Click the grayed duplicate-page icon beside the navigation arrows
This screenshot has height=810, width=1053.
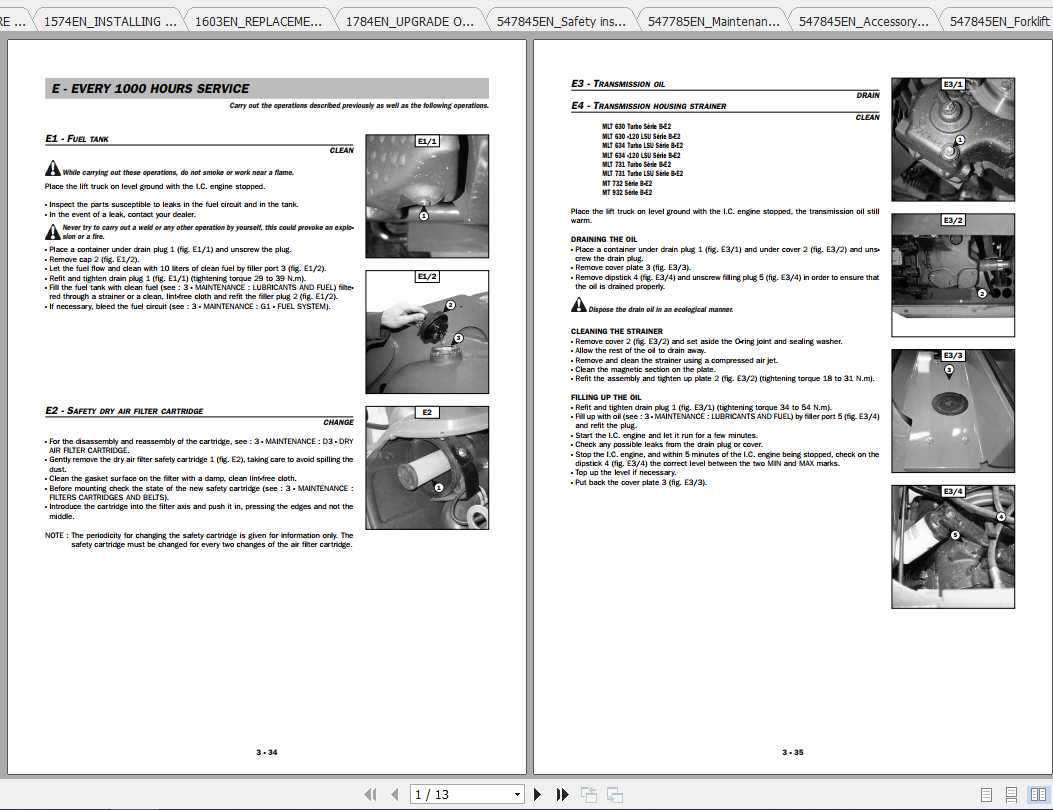[588, 793]
